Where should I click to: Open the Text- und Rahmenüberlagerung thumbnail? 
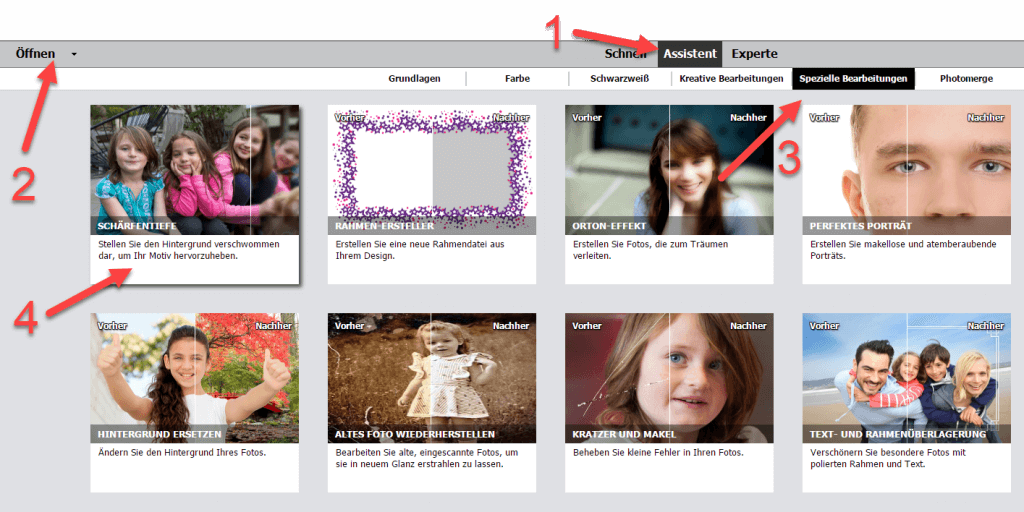tap(906, 378)
